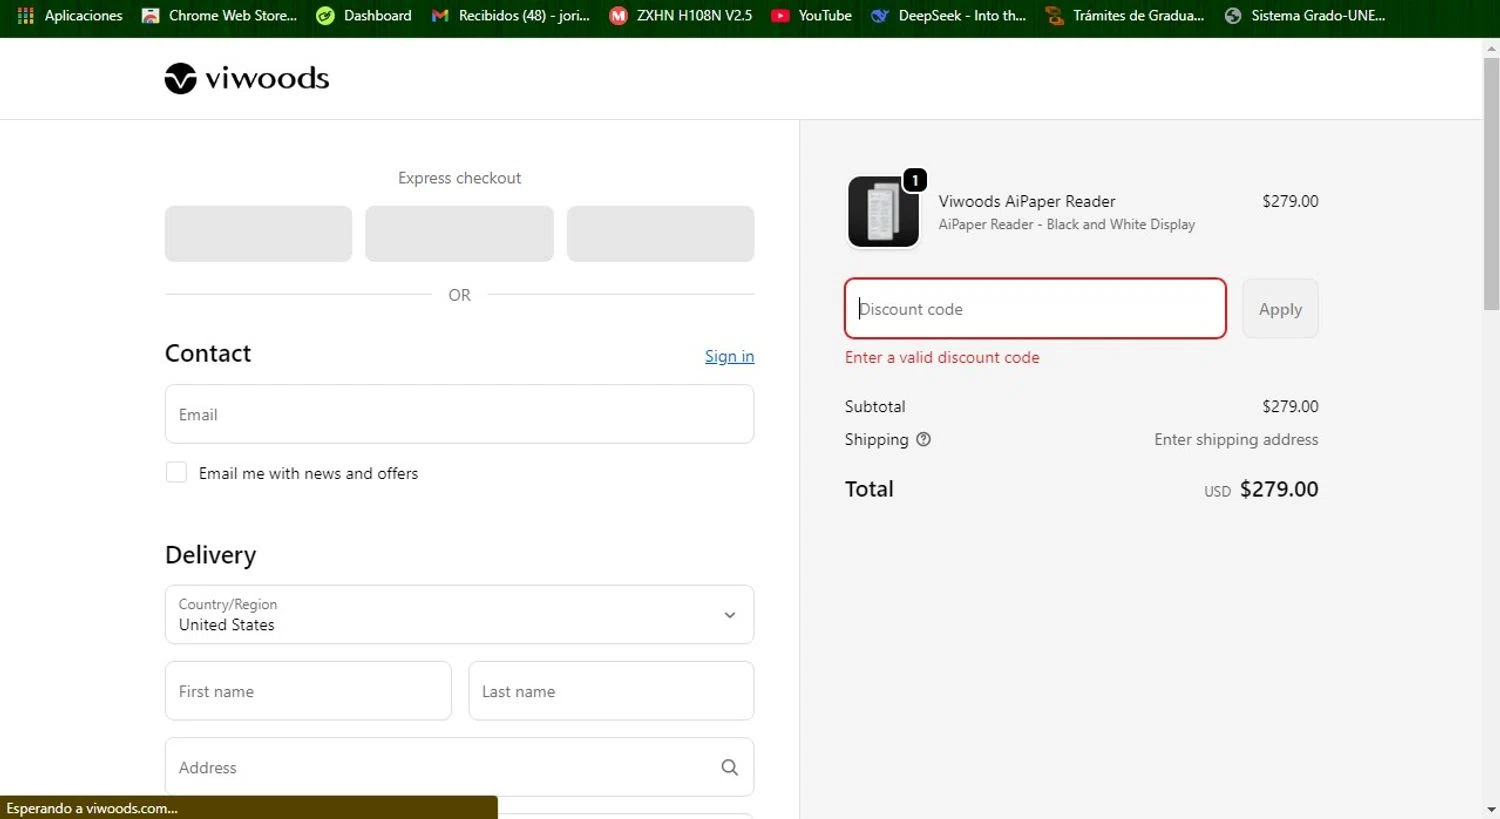Open the DeepSeek bookmark

click(x=949, y=15)
